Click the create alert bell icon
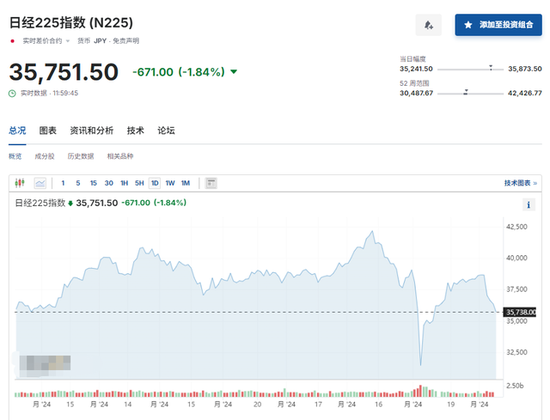The width and height of the screenshot is (550, 420). click(428, 25)
